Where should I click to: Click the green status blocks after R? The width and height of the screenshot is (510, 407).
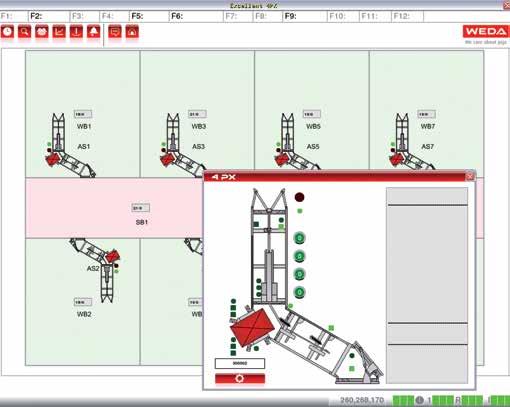pyautogui.click(x=472, y=400)
